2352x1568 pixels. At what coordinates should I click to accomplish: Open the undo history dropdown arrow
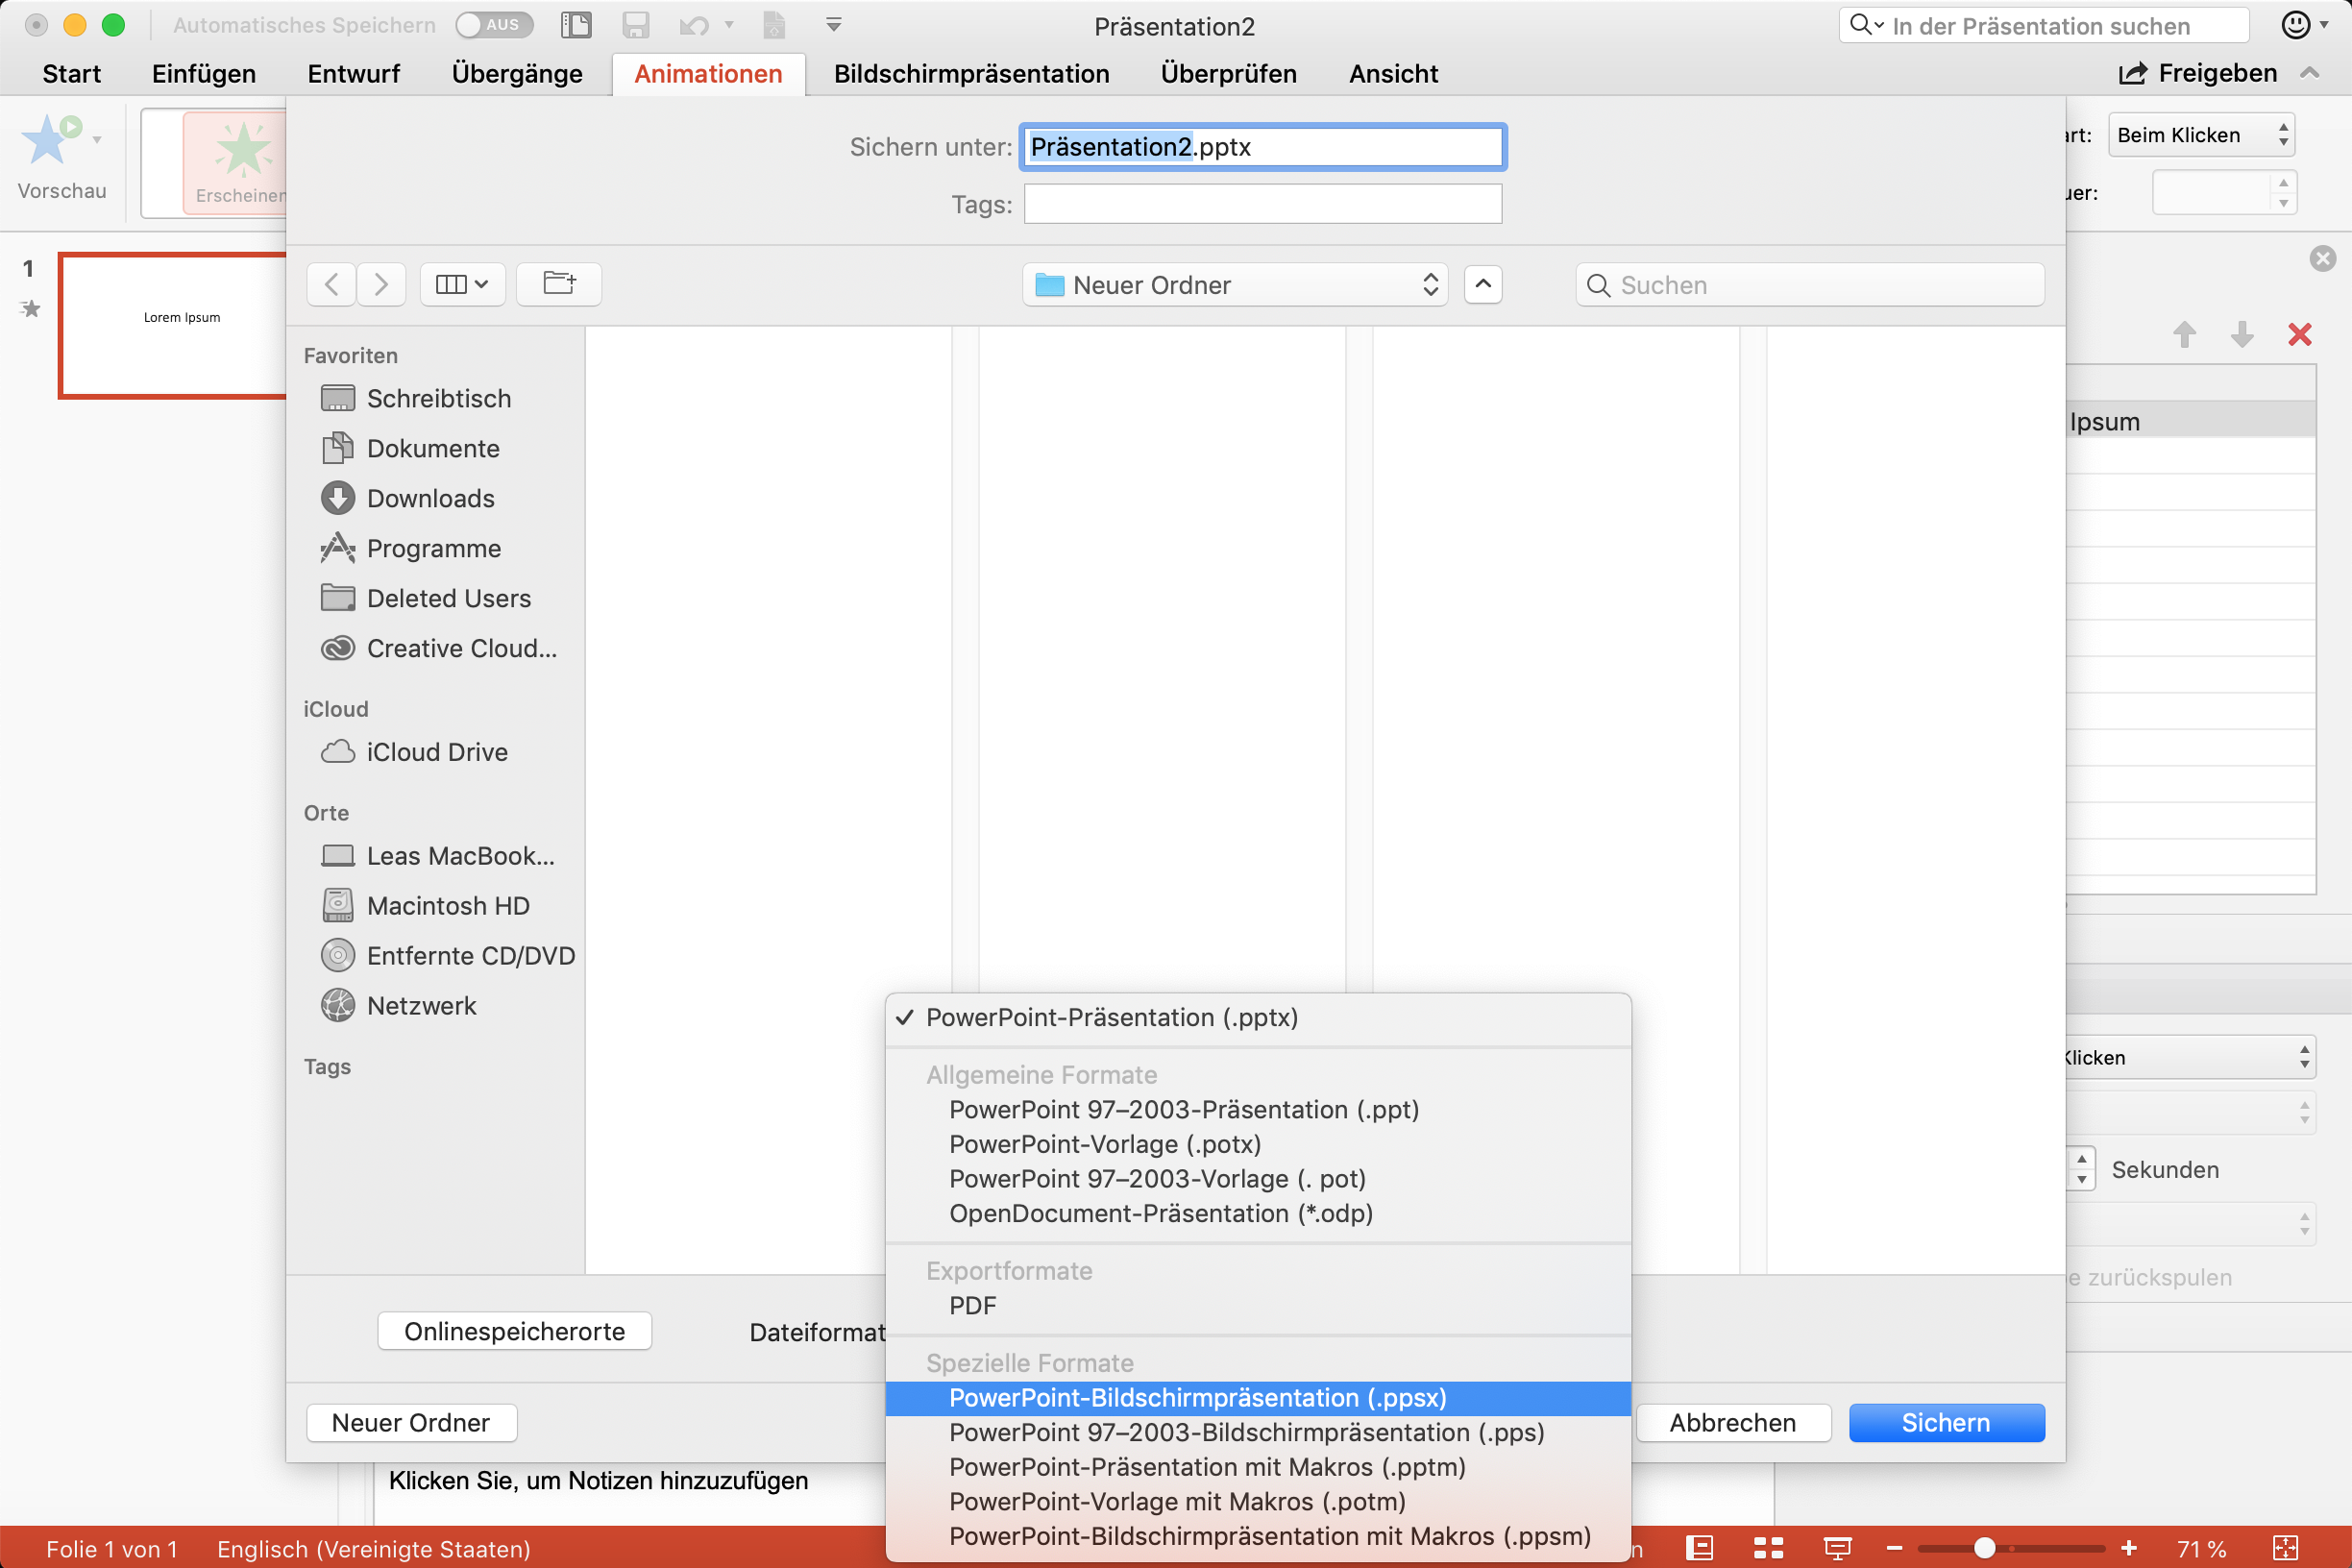(729, 25)
